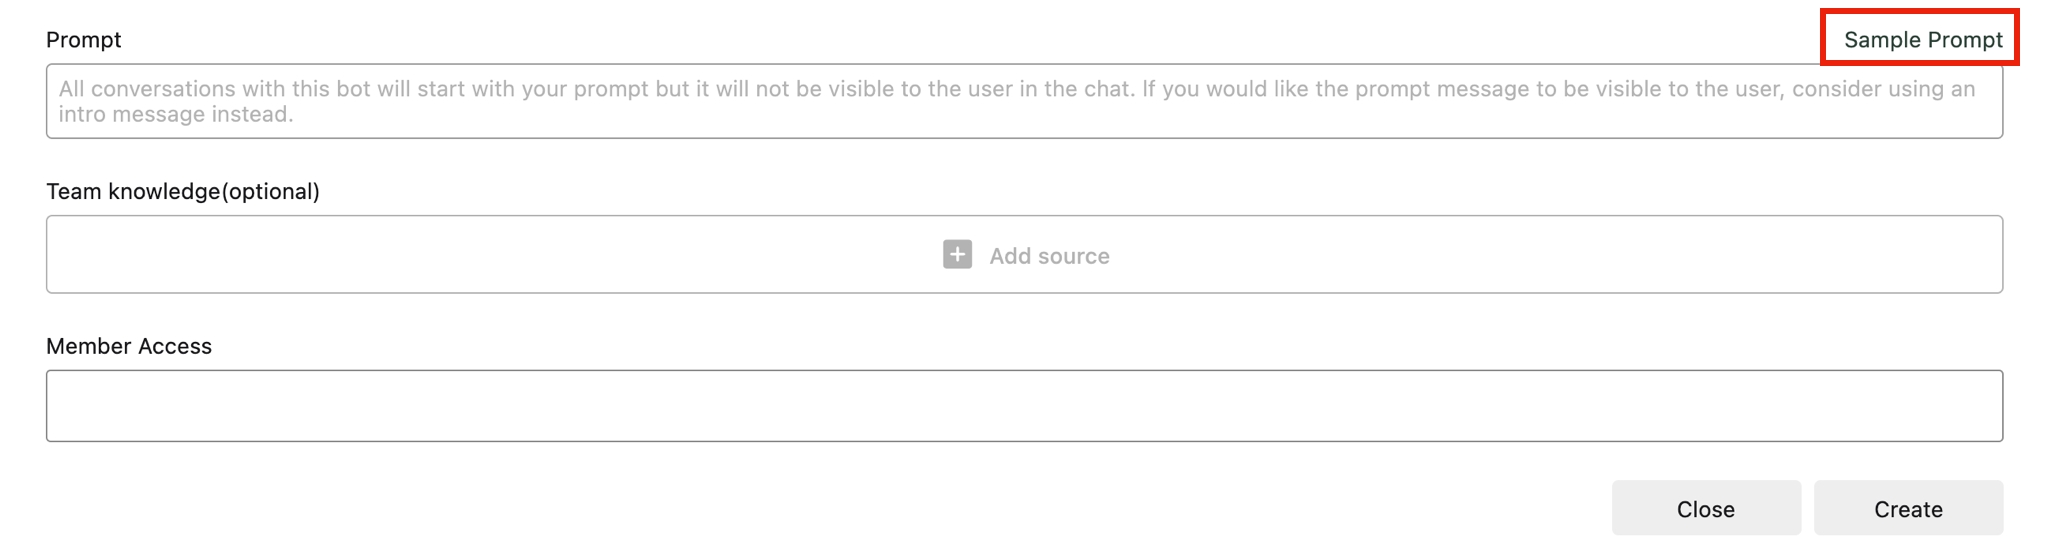The height and width of the screenshot is (556, 2048).
Task: Click the prompt placeholder text about conversations
Action: 500,89
